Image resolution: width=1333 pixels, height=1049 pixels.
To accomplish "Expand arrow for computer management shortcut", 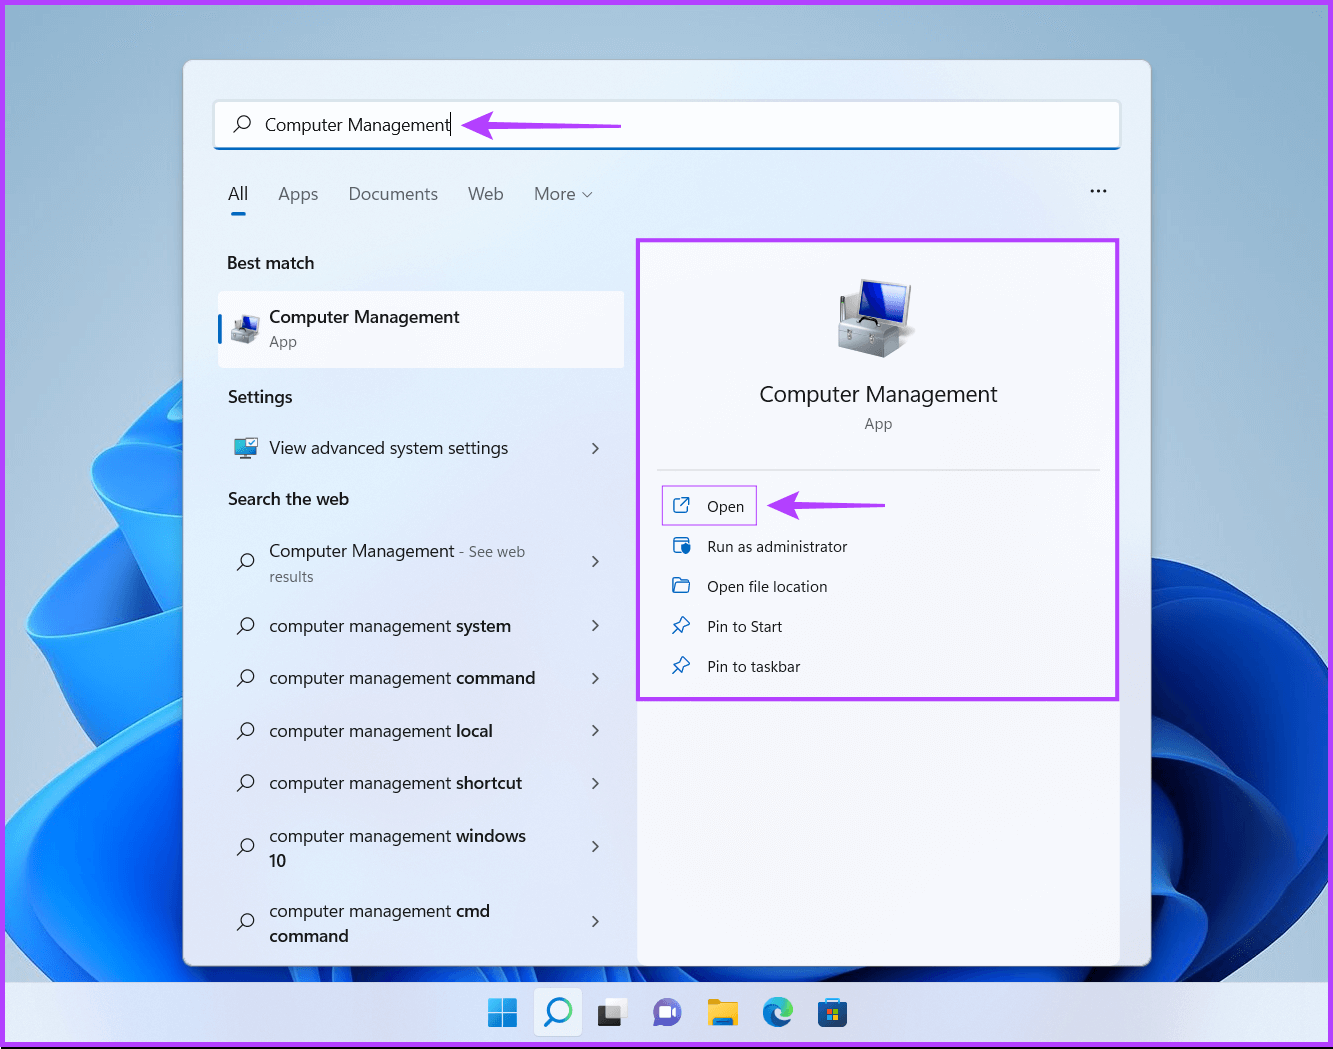I will pos(595,783).
